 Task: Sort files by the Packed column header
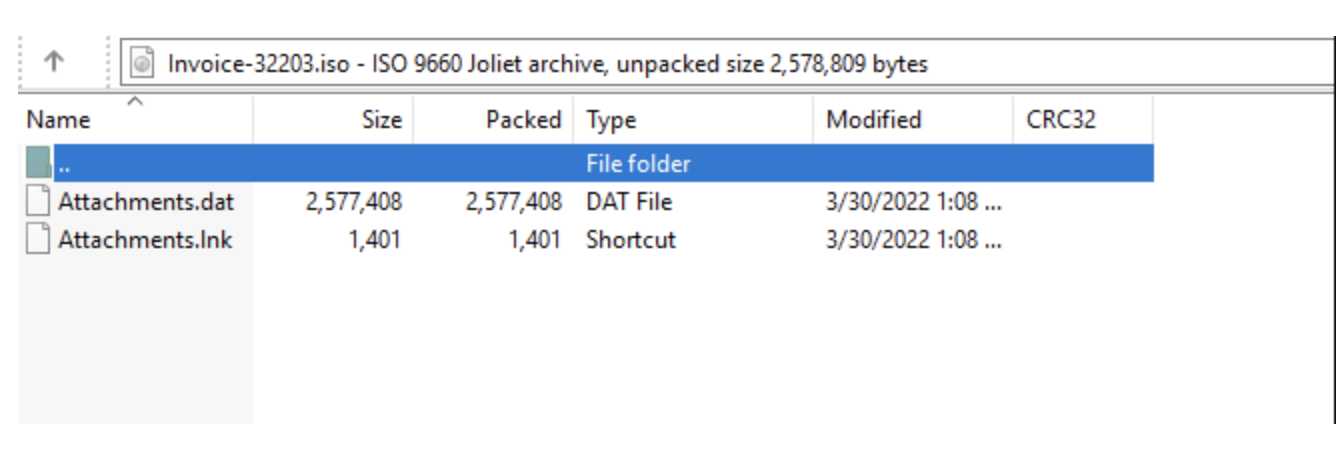pyautogui.click(x=493, y=120)
